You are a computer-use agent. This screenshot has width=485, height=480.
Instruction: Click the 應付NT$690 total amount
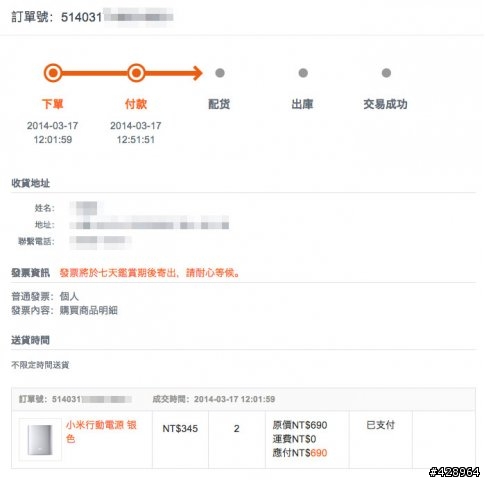click(300, 453)
